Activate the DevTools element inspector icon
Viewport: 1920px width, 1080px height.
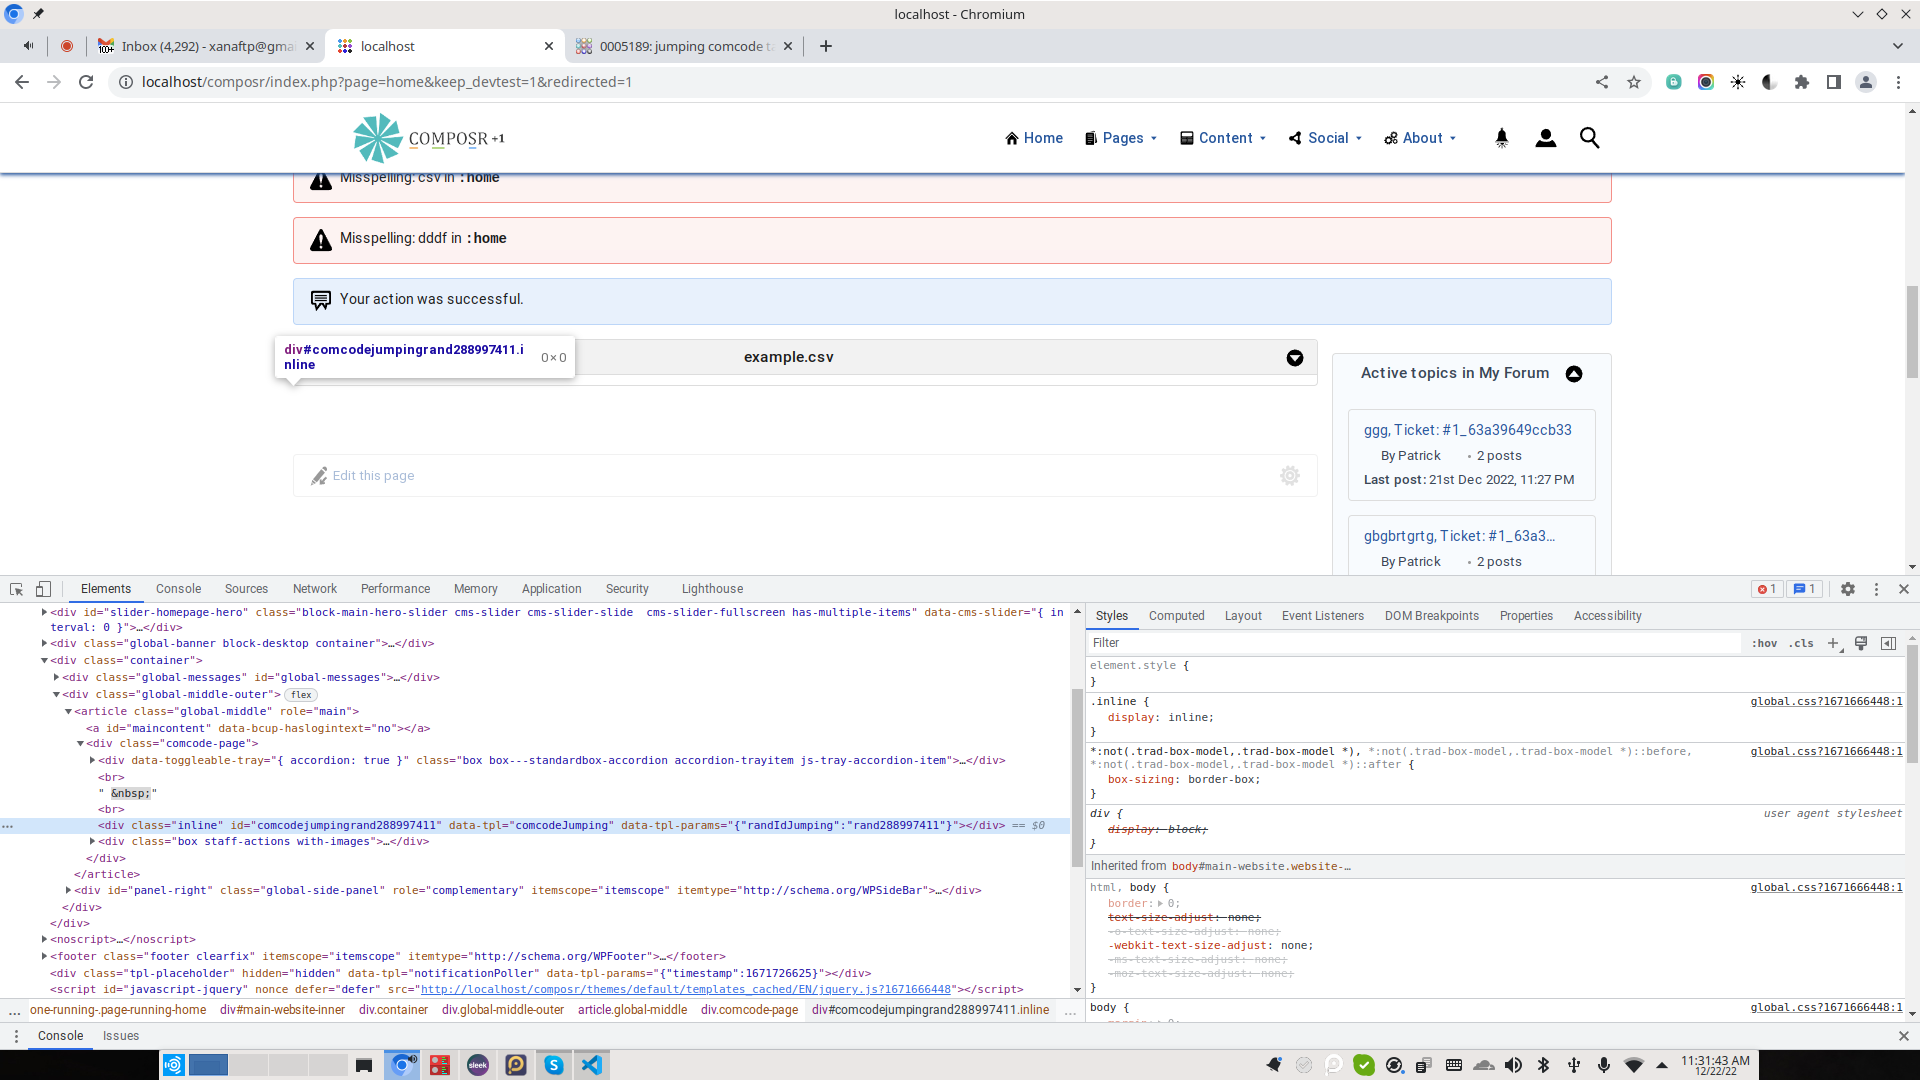coord(16,589)
